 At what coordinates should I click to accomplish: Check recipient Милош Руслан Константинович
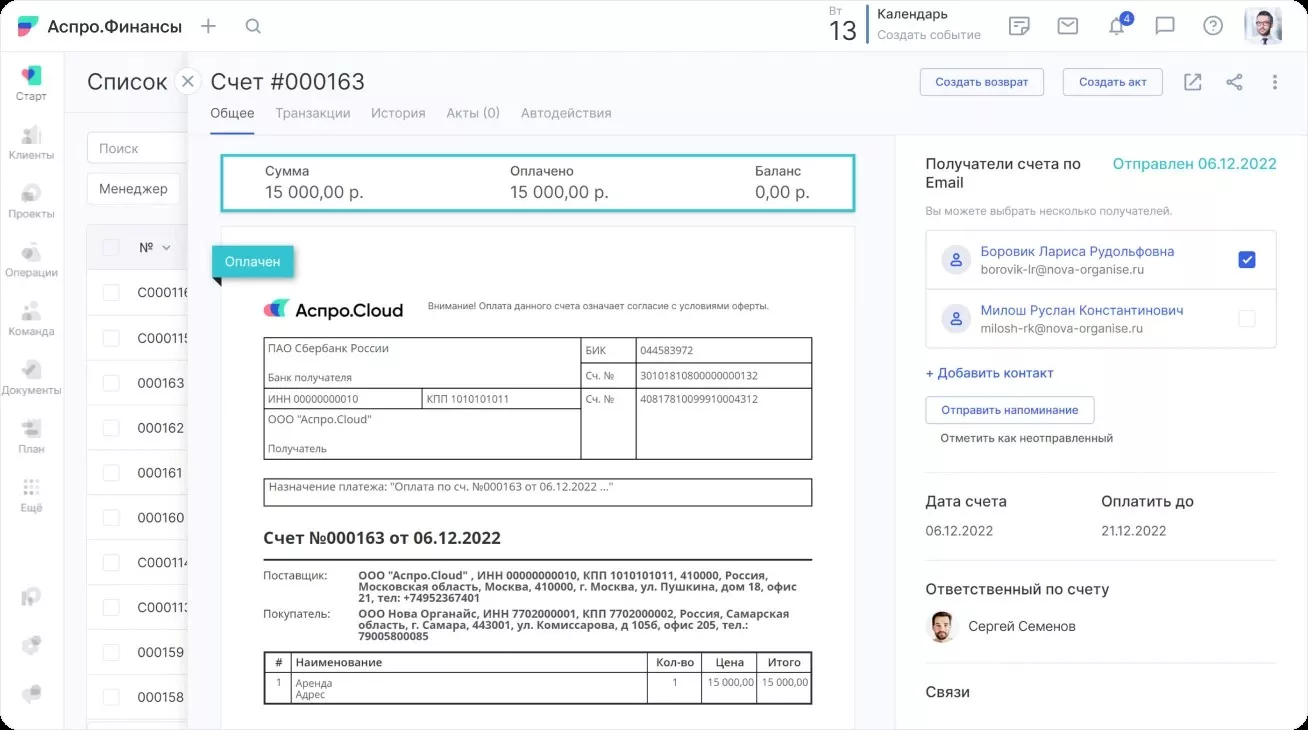[x=1246, y=319]
